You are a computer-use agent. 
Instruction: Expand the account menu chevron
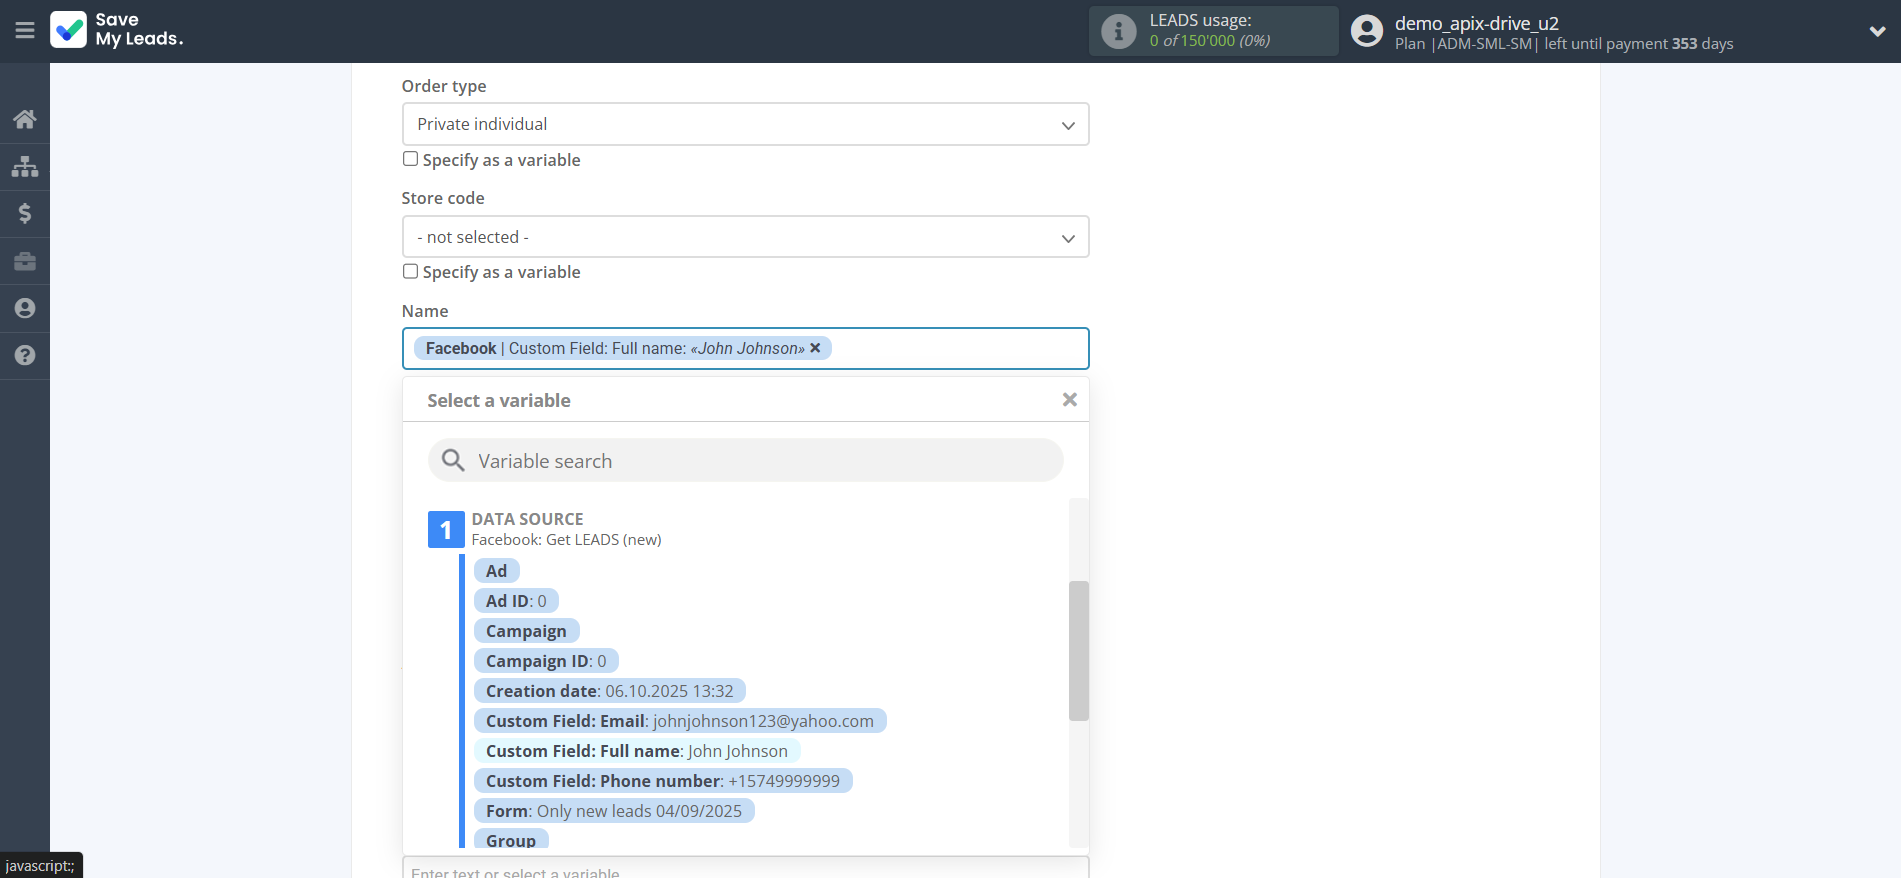click(x=1877, y=31)
